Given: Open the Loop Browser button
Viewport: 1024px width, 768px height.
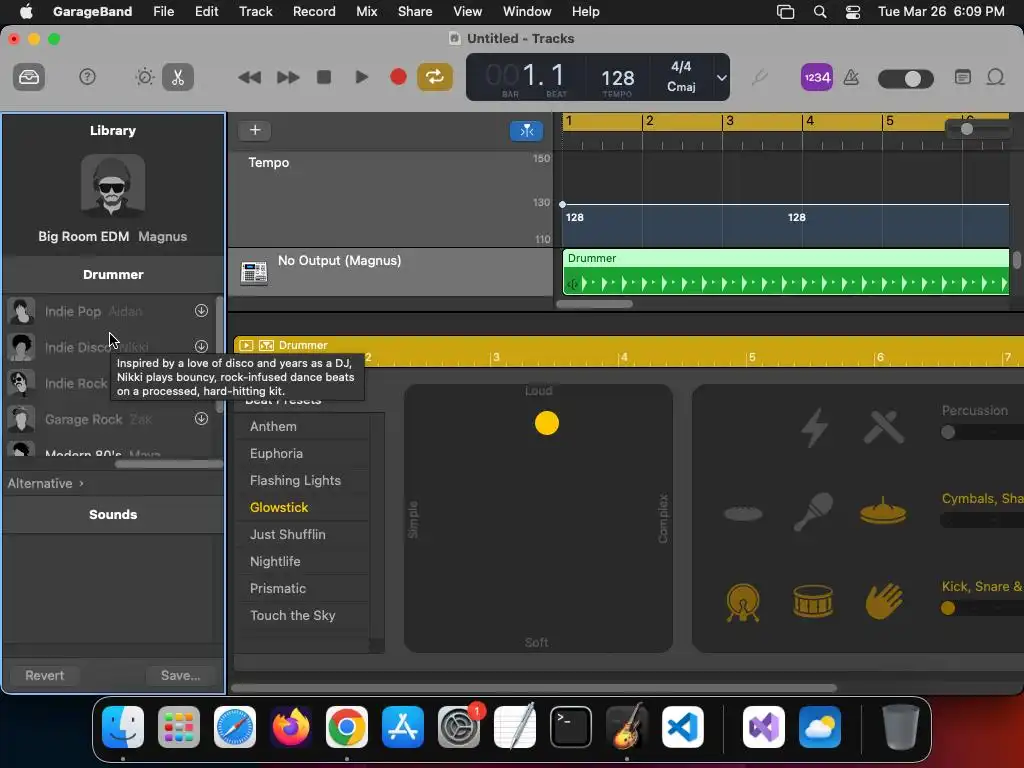Looking at the screenshot, I should [995, 77].
